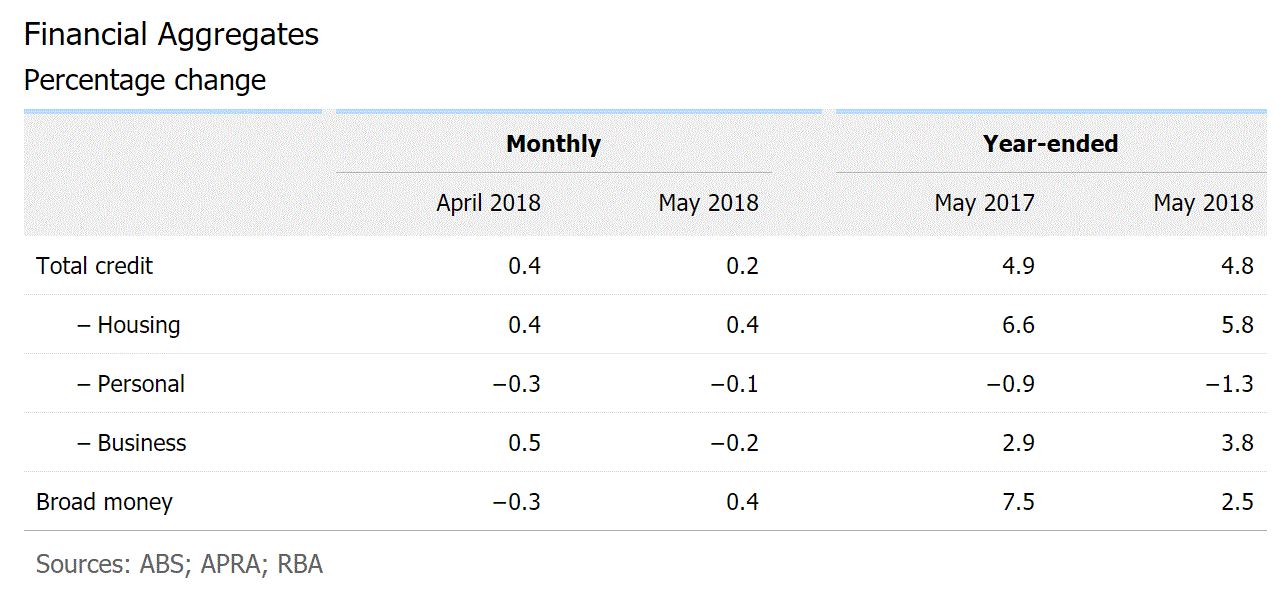This screenshot has width=1284, height=599.
Task: Click the May 2018 header under Year-ended
Action: pos(1203,203)
